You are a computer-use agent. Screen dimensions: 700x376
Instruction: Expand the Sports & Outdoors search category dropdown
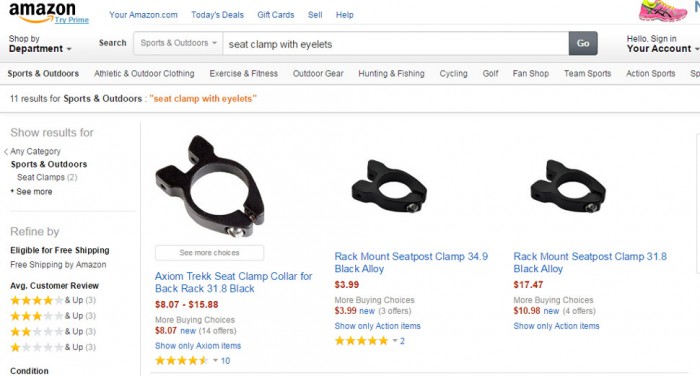178,43
